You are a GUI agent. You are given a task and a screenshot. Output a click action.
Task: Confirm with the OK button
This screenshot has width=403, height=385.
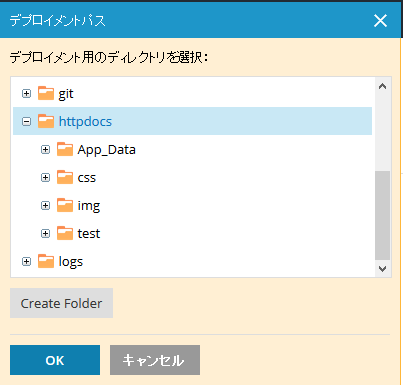[x=55, y=360]
